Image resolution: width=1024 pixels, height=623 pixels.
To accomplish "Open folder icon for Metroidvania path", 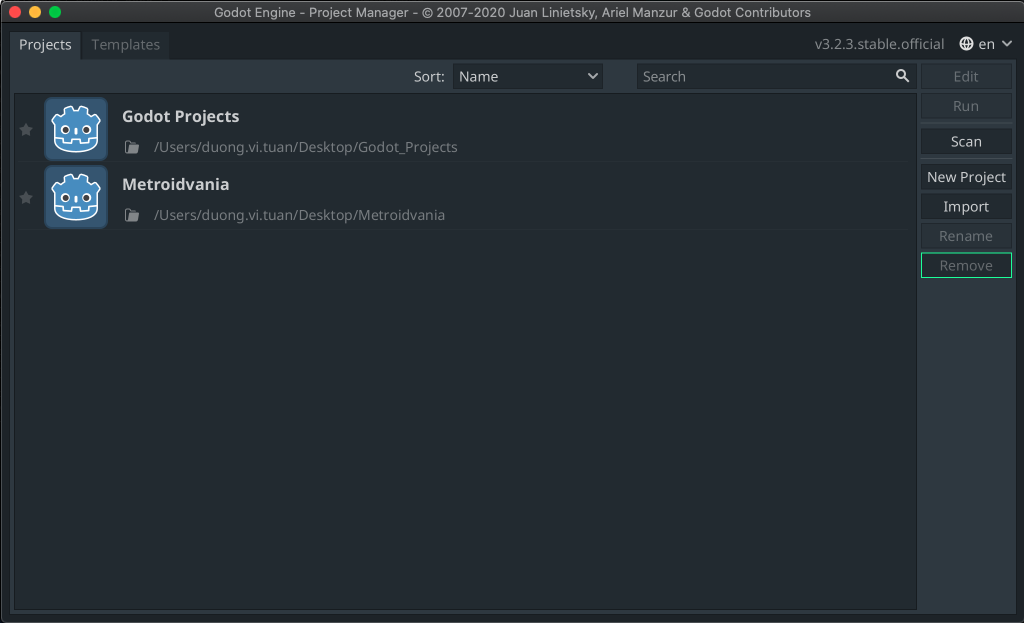I will (132, 215).
